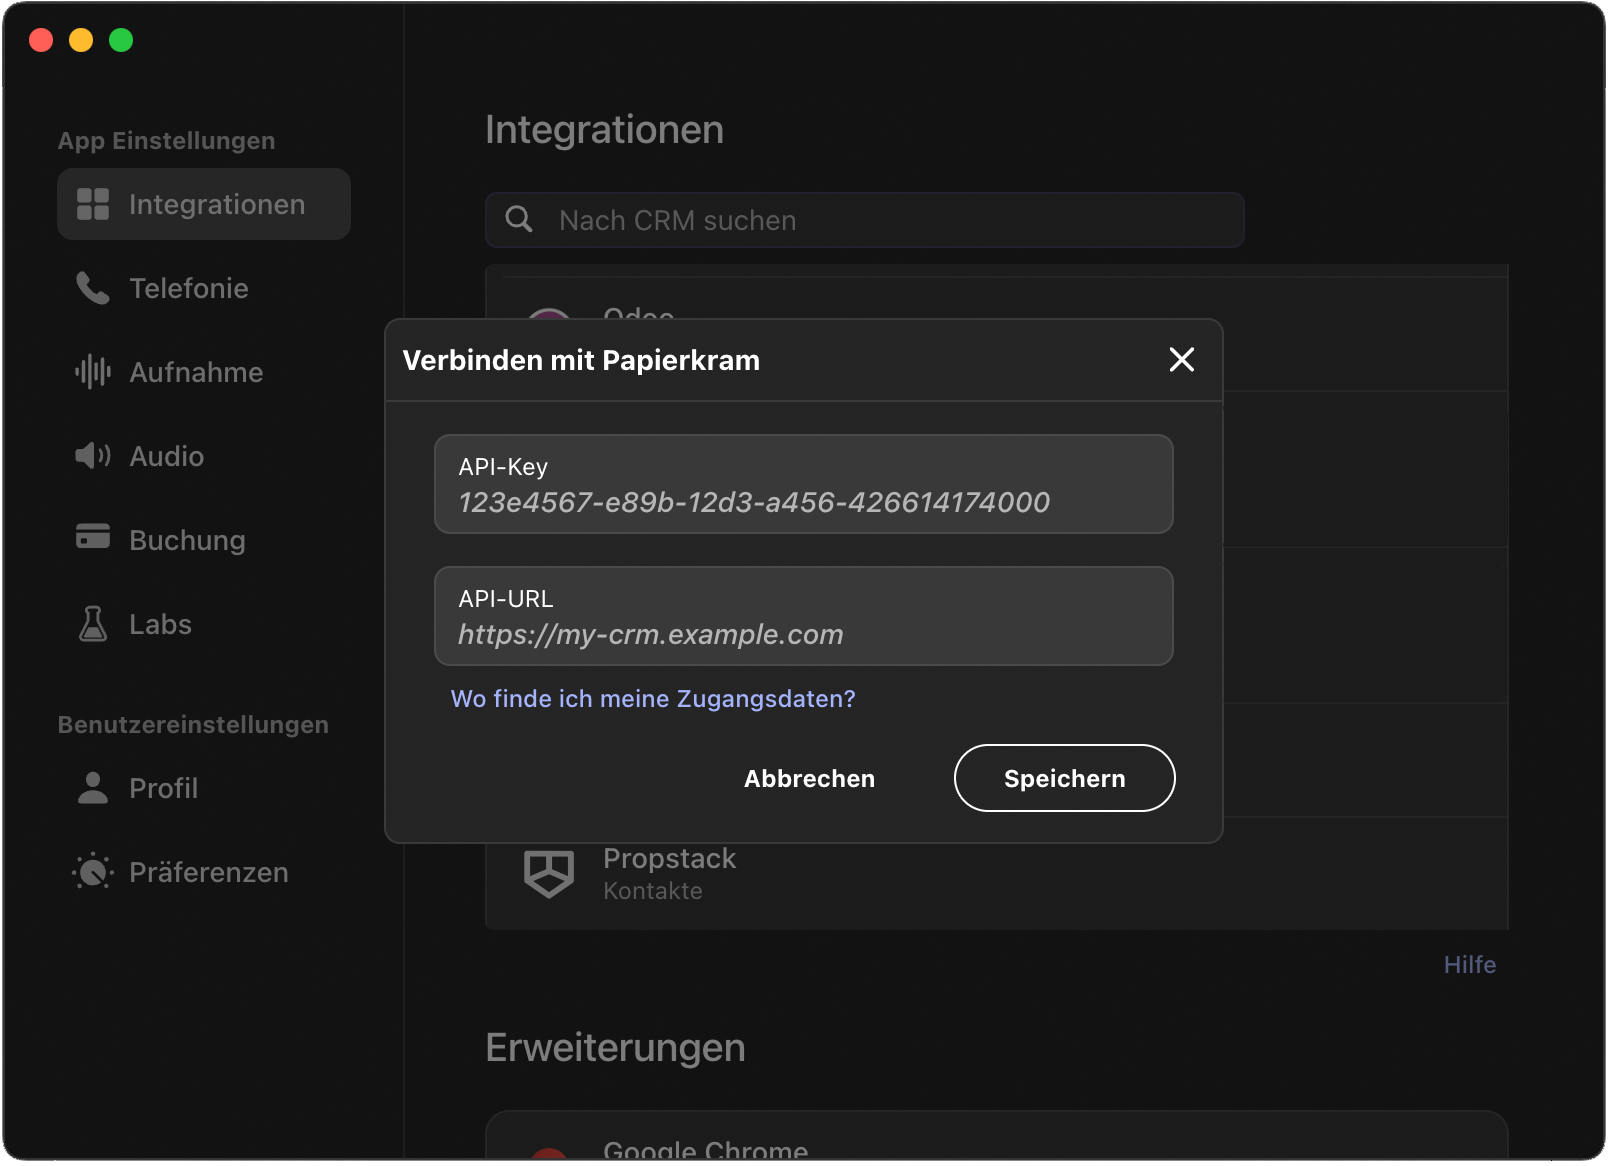Open the Audio settings section
Screen dimensions: 1611x1166
click(x=204, y=456)
